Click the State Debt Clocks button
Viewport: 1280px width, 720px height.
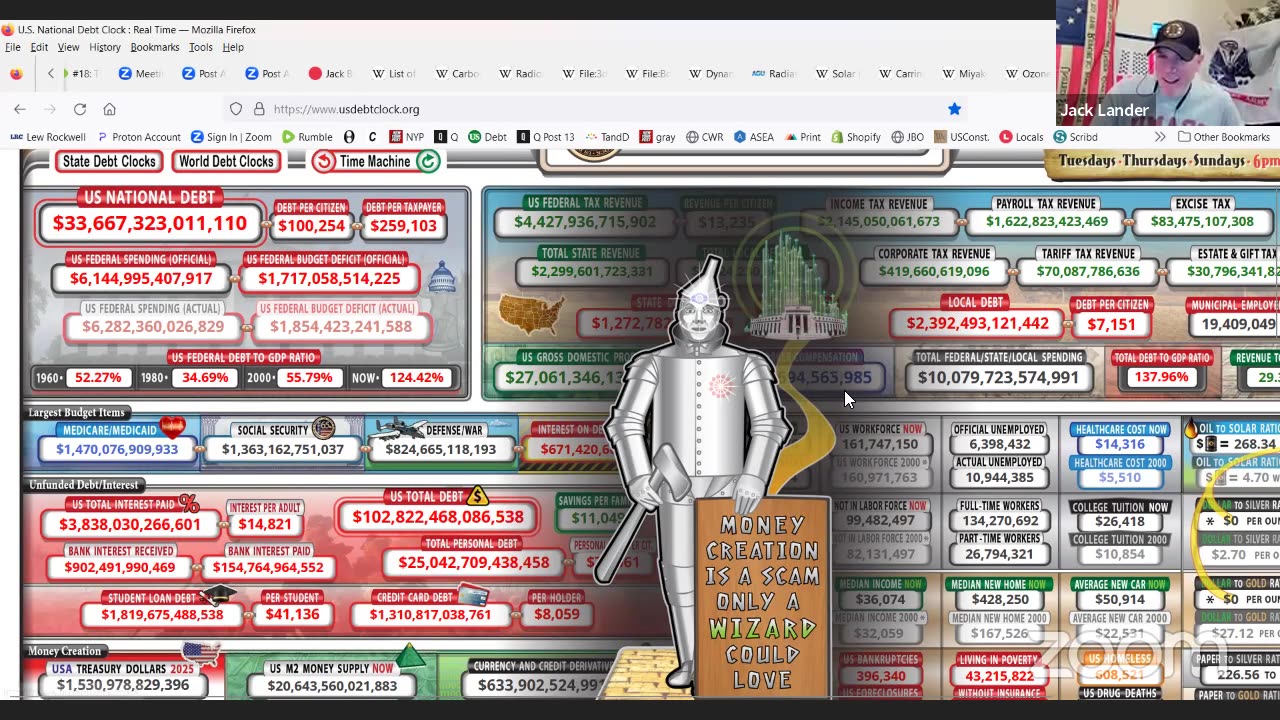[x=109, y=161]
